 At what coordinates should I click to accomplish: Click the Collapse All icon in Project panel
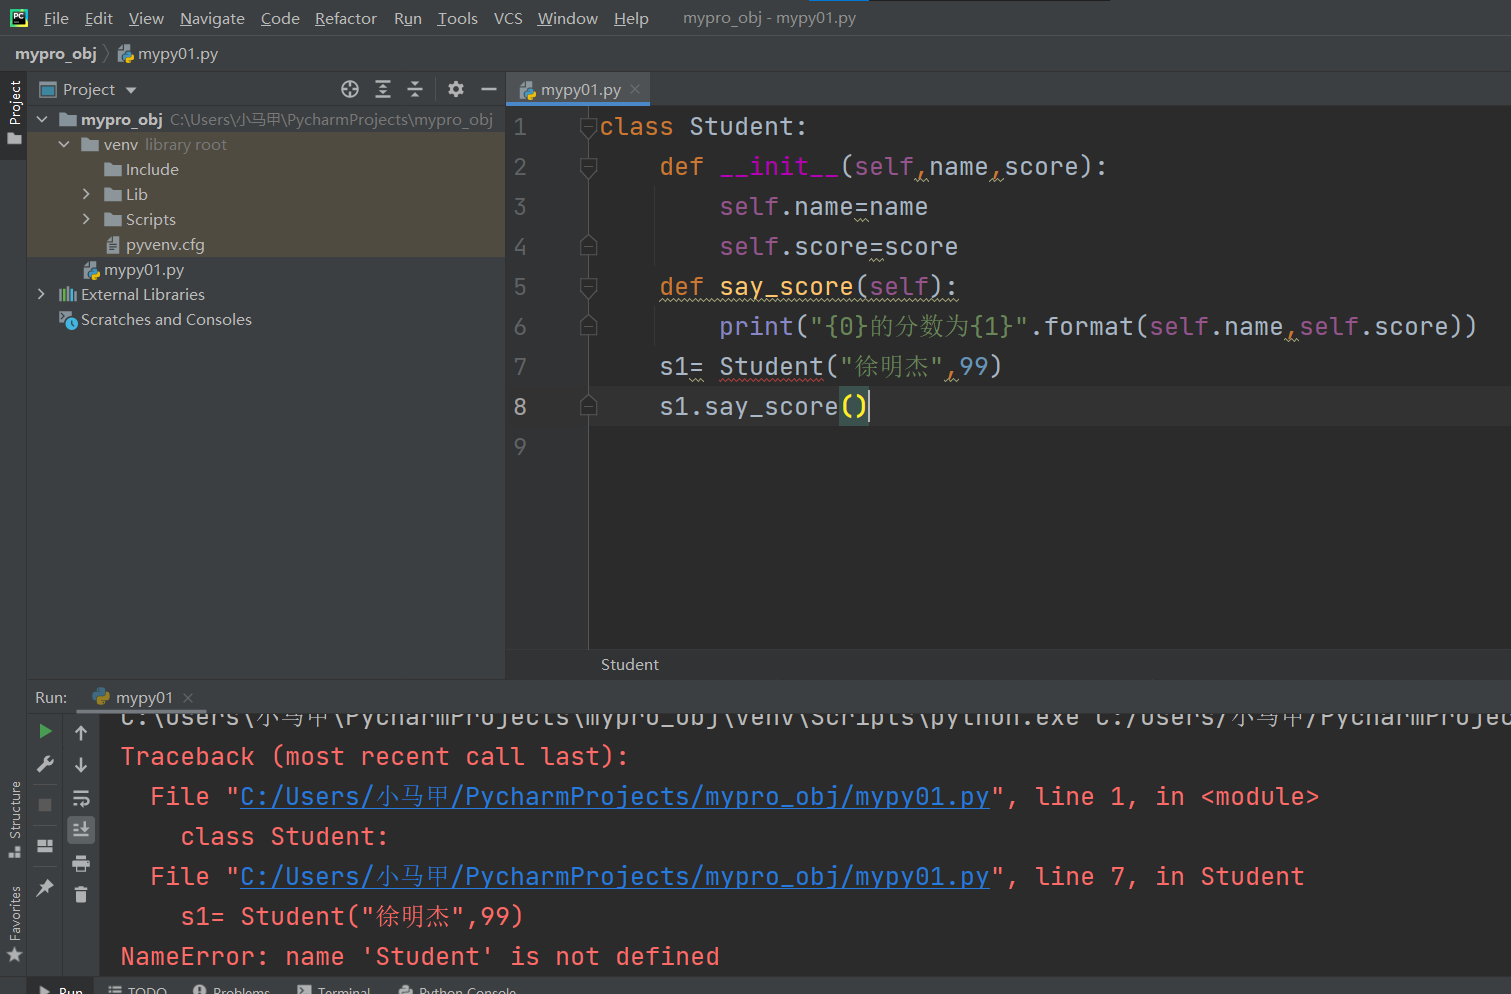point(415,89)
